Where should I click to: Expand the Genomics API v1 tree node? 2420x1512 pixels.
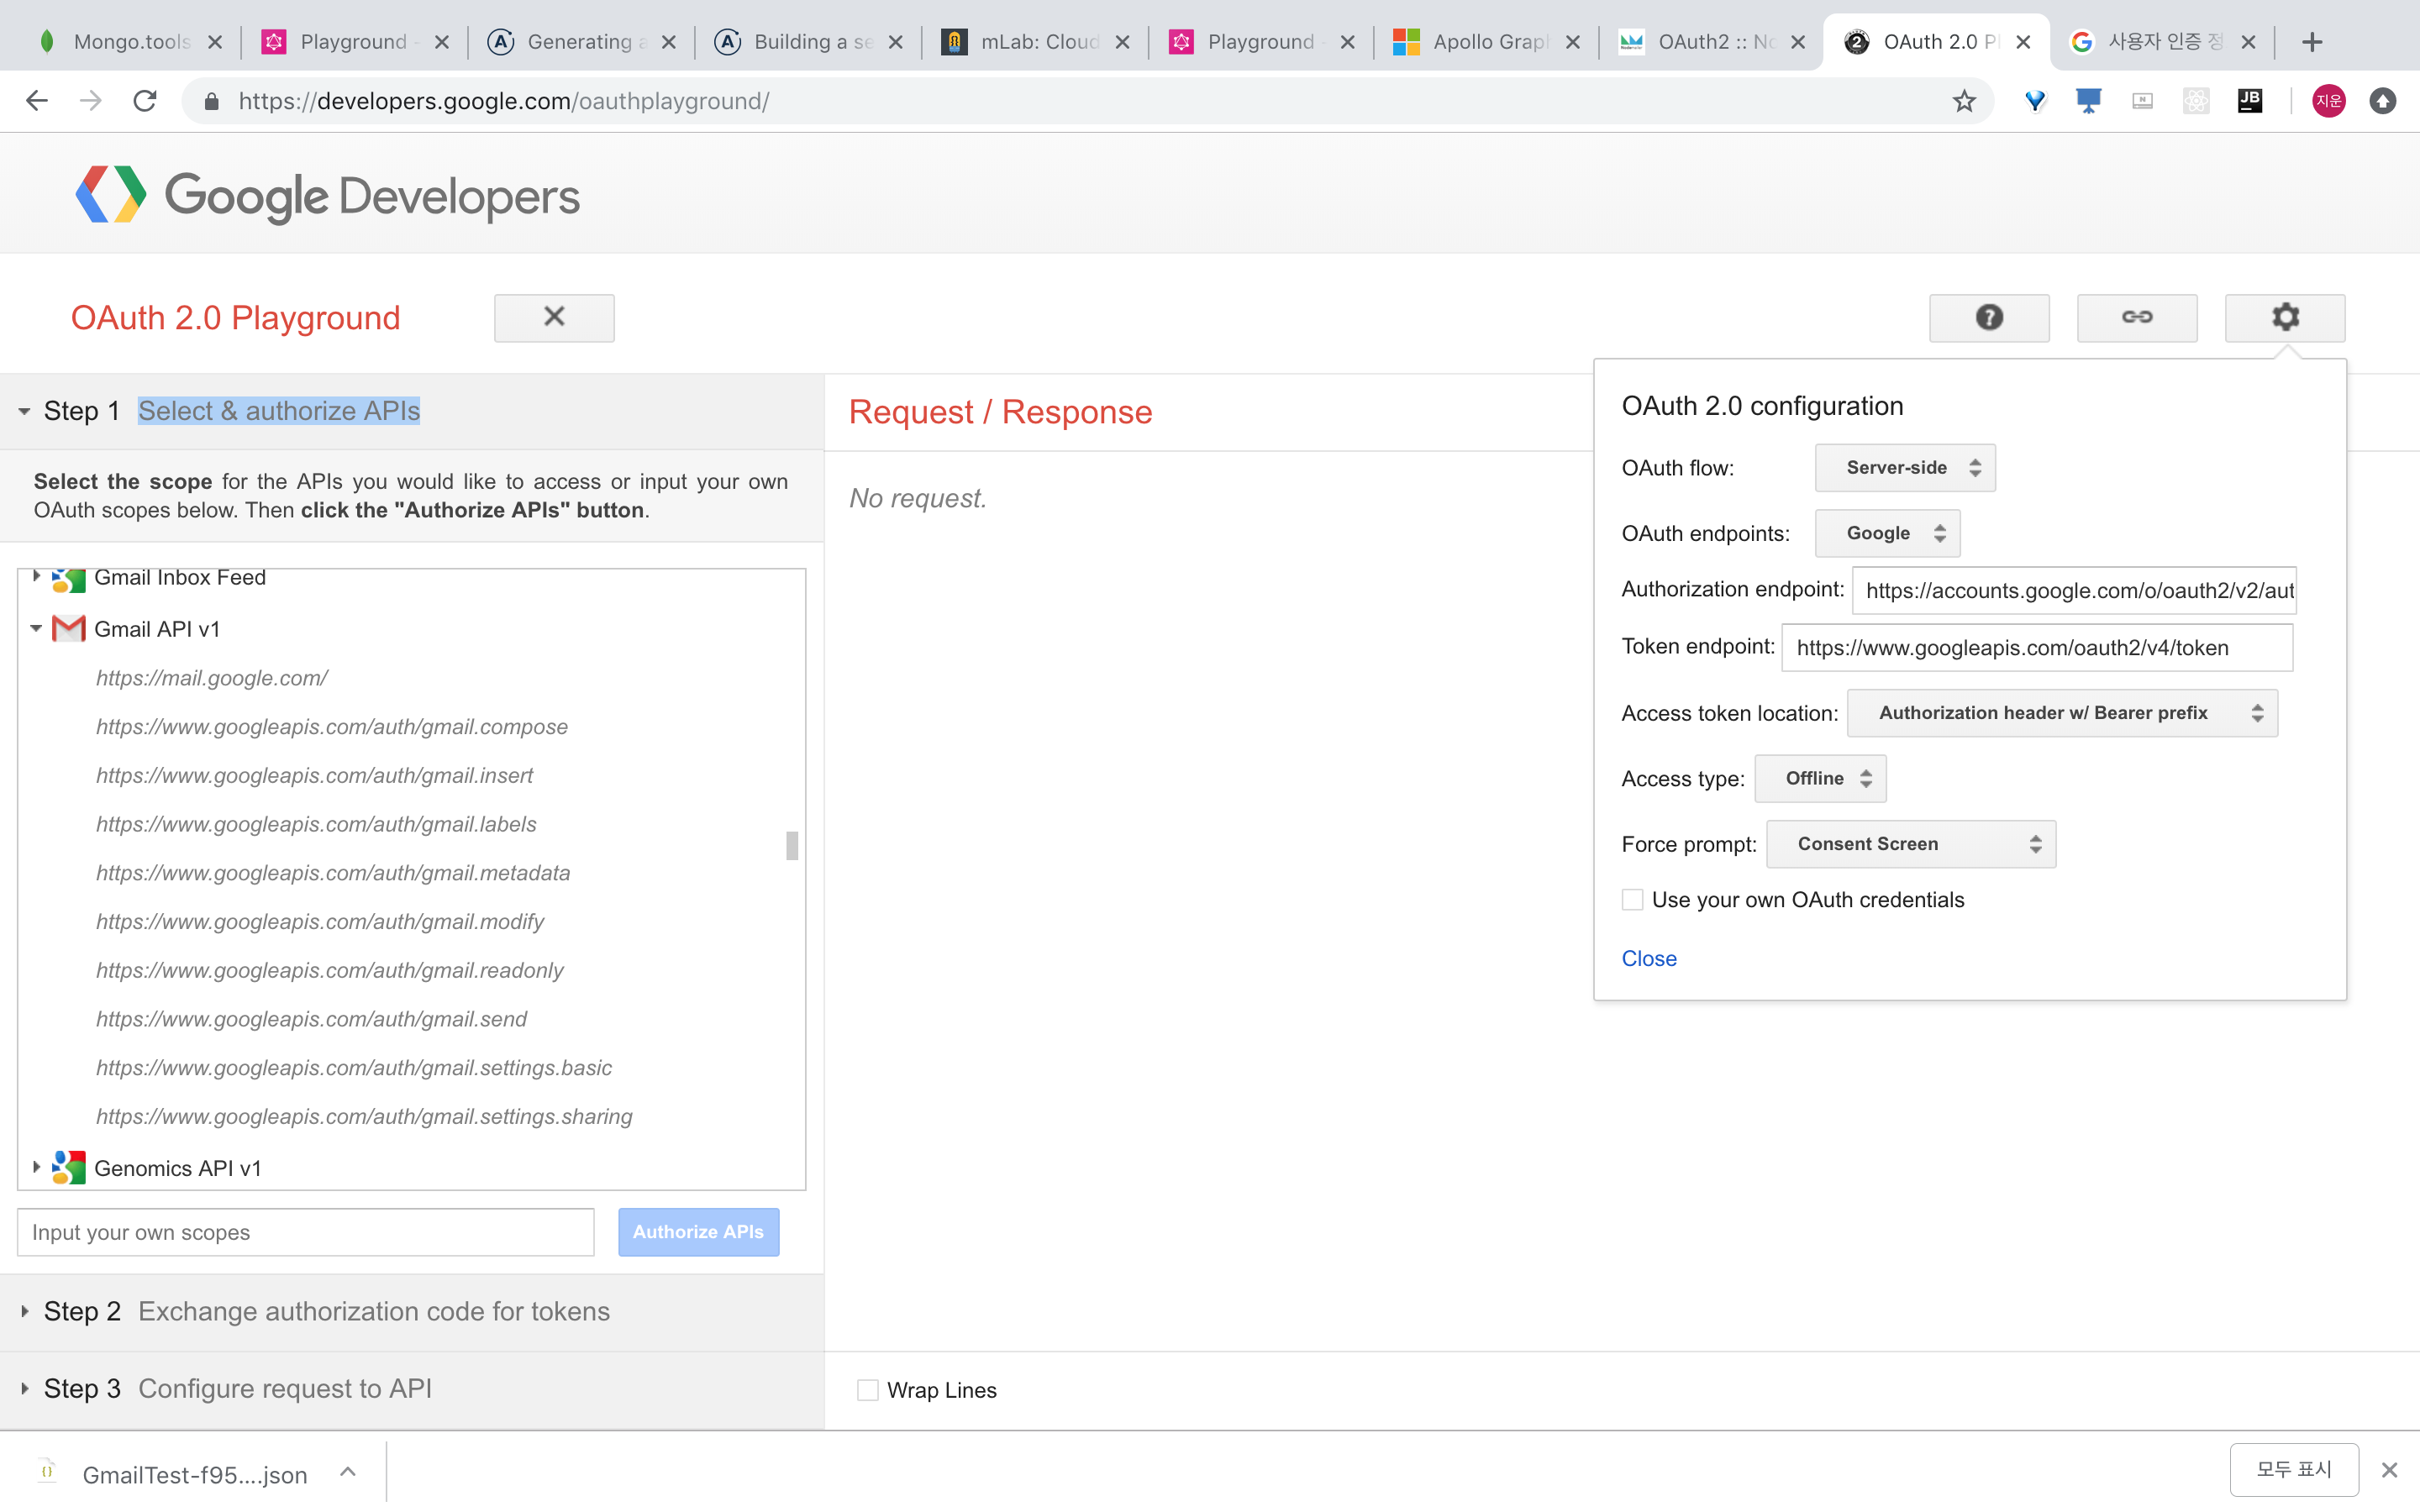tap(36, 1167)
